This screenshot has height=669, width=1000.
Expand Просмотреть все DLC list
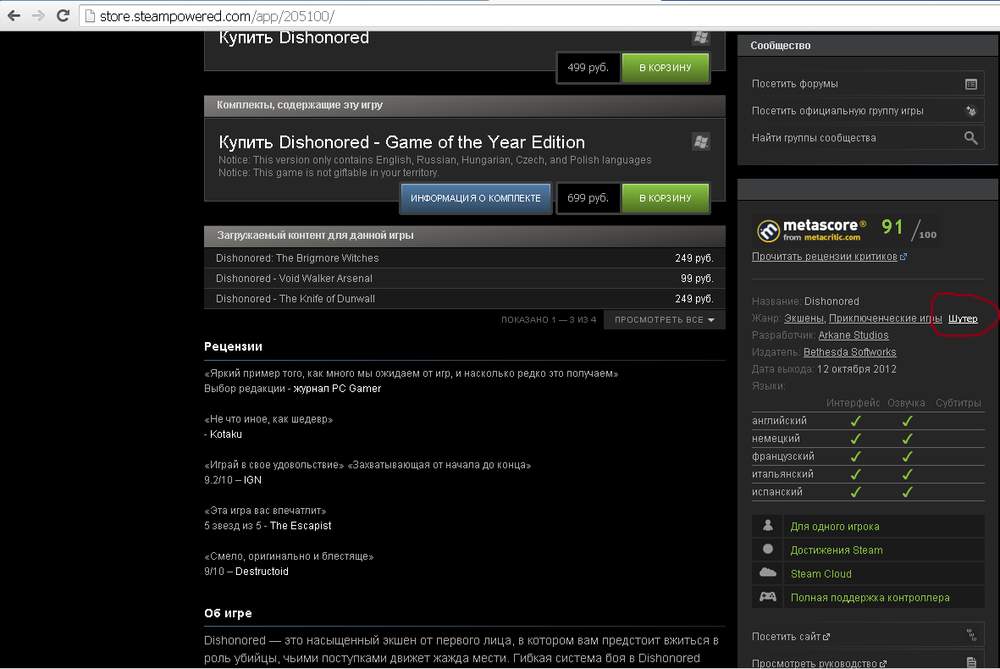[x=664, y=320]
